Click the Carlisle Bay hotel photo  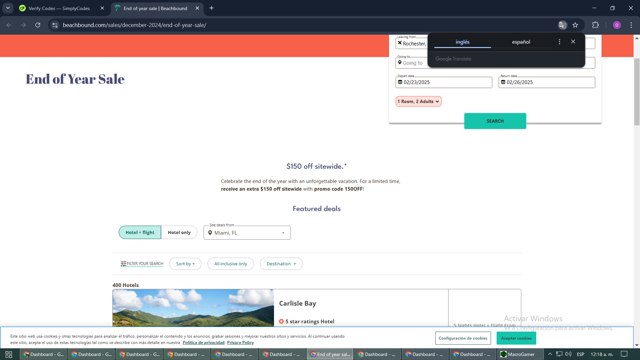pyautogui.click(x=193, y=308)
